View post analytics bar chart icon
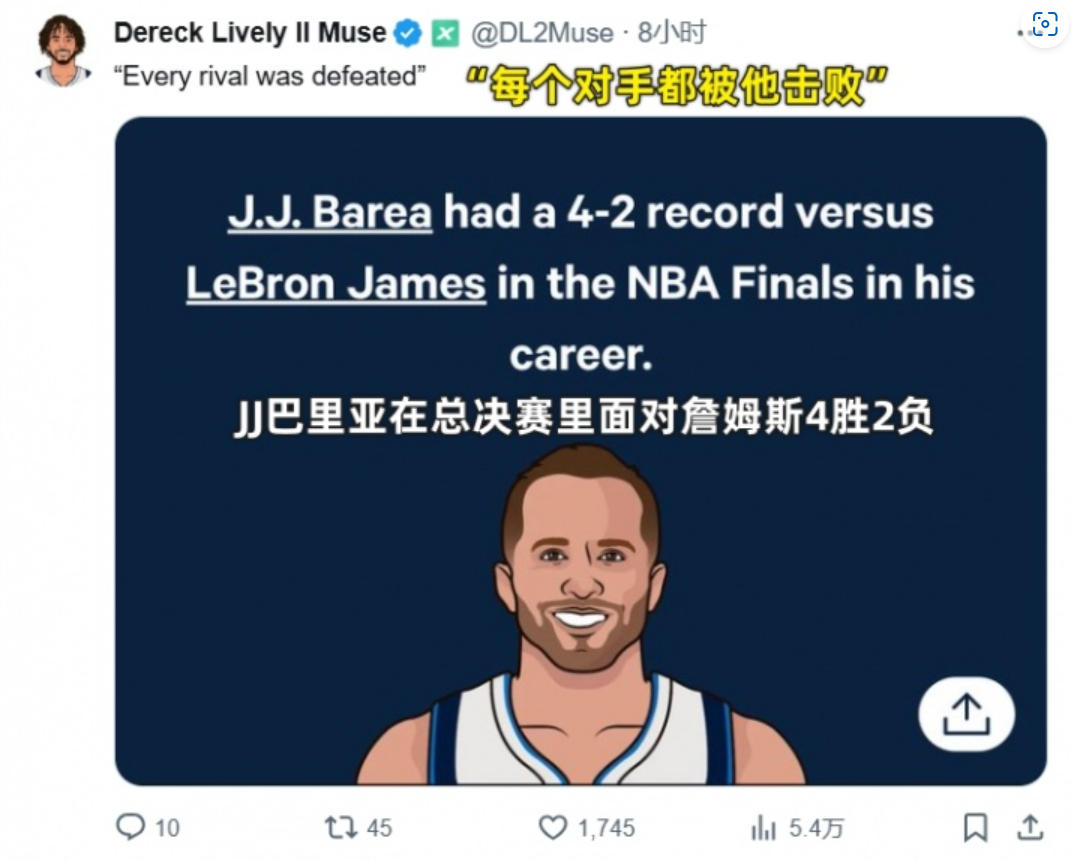The height and width of the screenshot is (861, 1074). pos(763,827)
